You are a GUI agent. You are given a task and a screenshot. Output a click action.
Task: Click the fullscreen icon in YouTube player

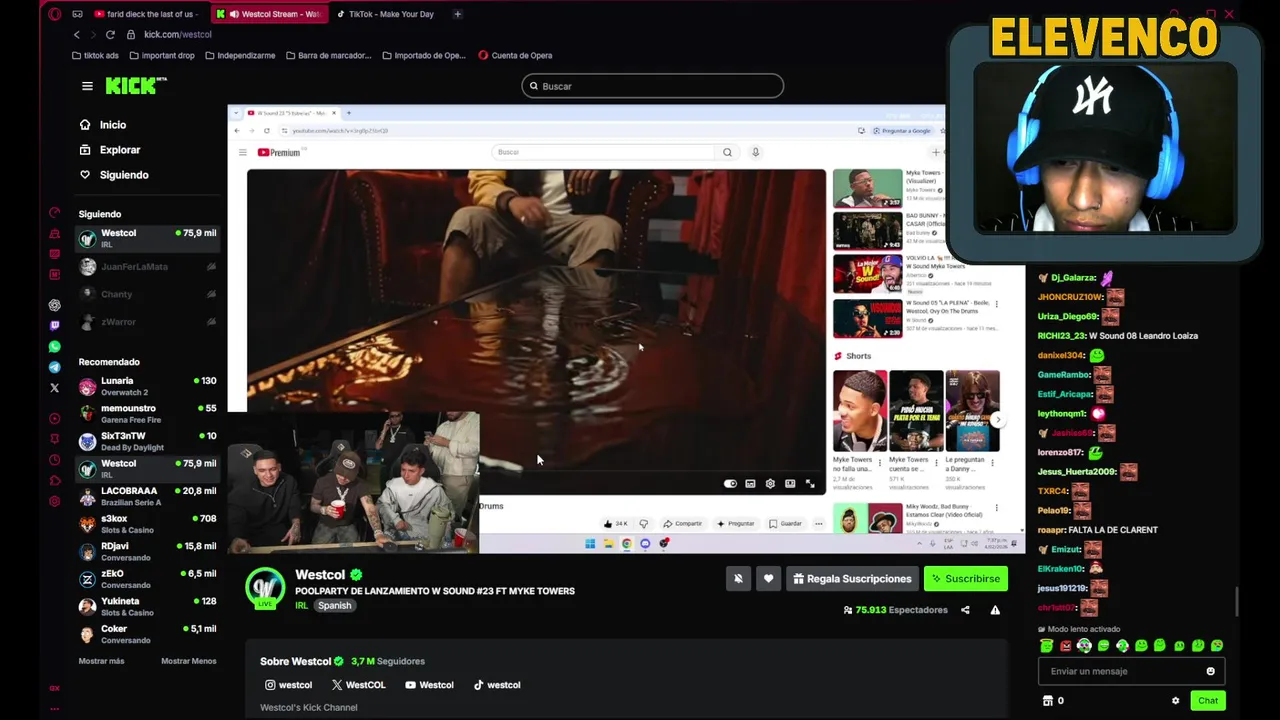click(810, 484)
